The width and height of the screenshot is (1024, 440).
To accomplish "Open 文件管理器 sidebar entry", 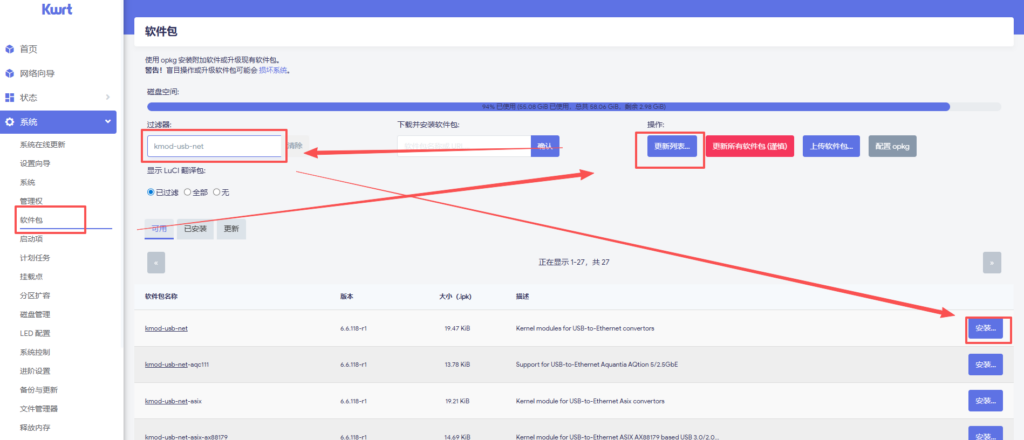I will [39, 409].
